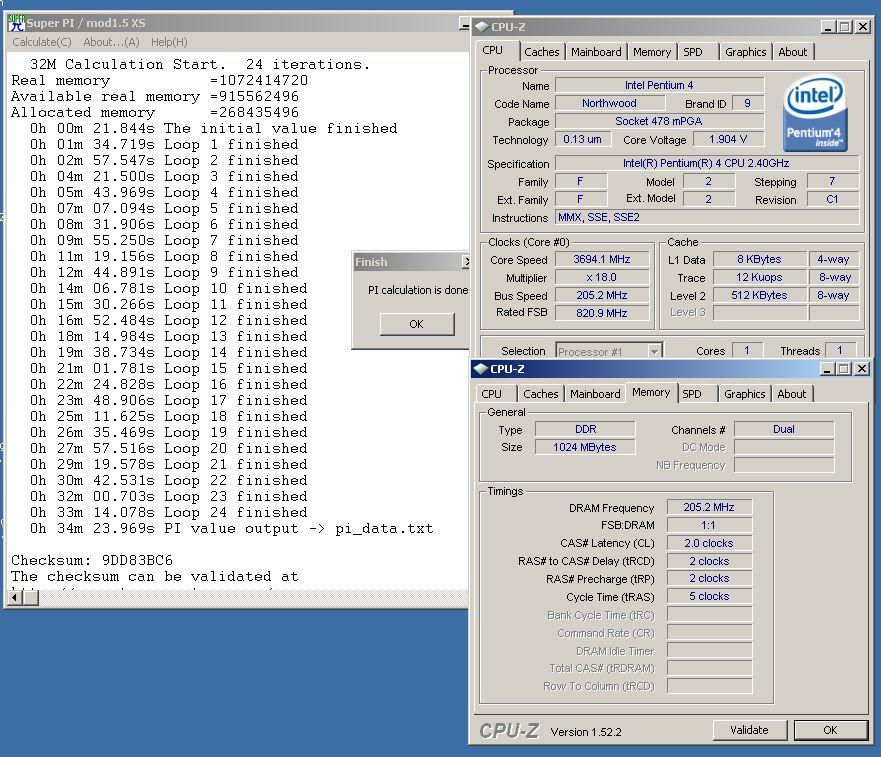
Task: Switch to About tab in upper CPU-Z window
Action: pos(793,52)
